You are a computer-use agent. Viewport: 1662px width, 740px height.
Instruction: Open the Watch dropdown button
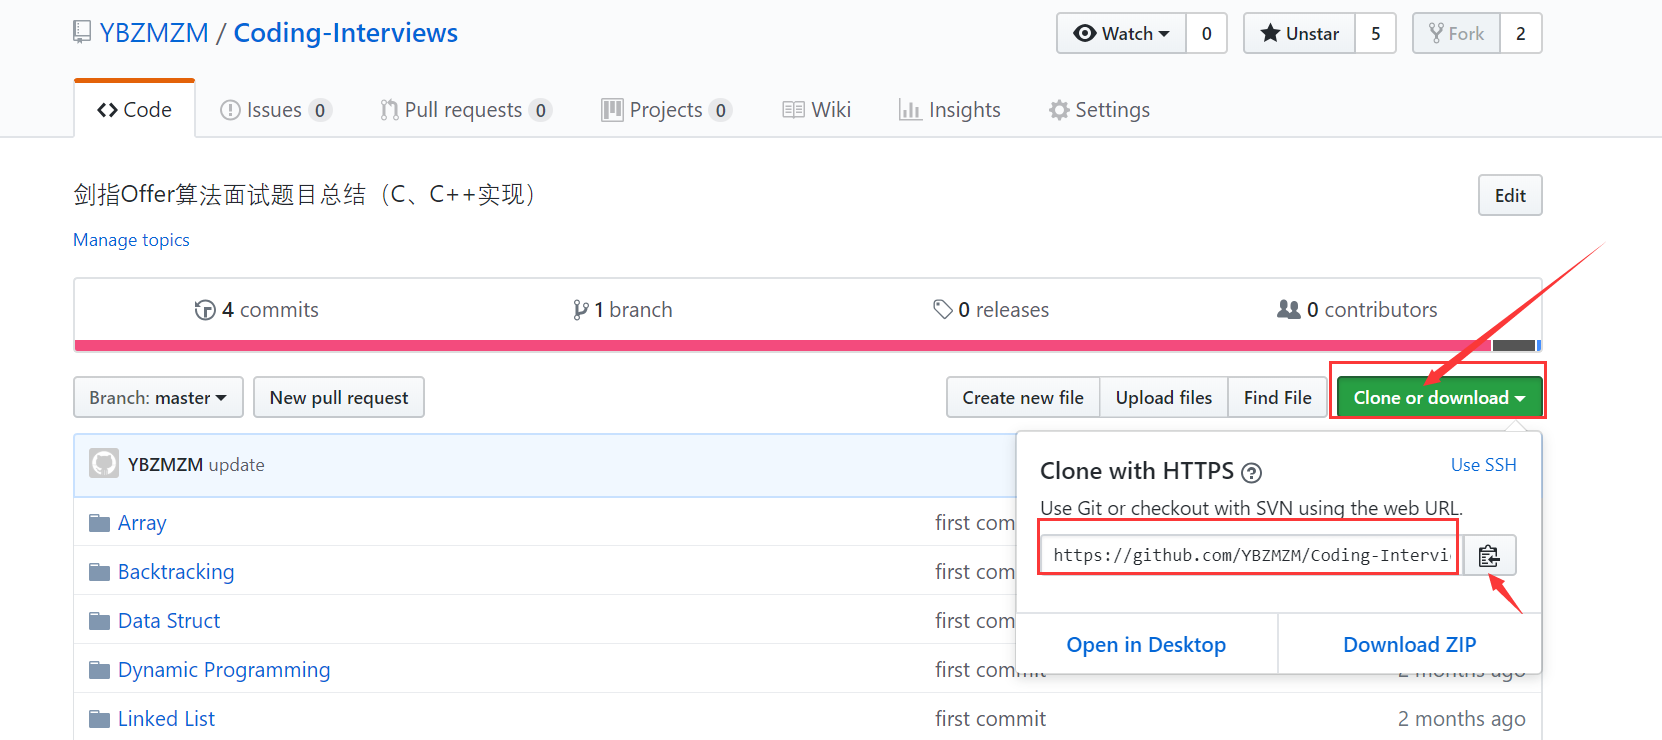[x=1122, y=33]
